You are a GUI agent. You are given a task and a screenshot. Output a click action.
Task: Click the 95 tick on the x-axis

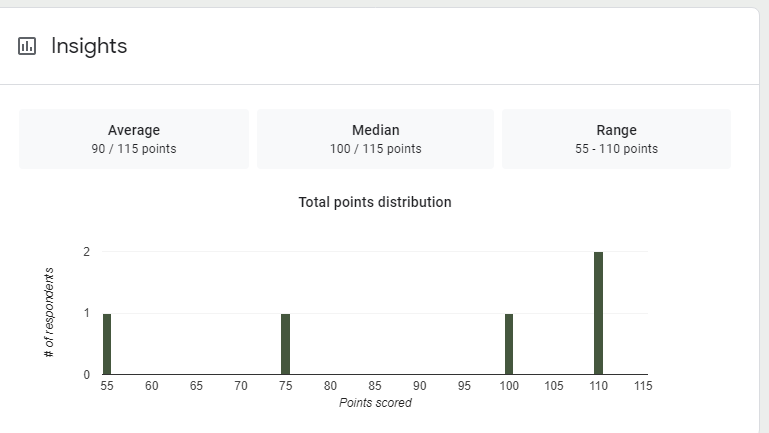[464, 385]
